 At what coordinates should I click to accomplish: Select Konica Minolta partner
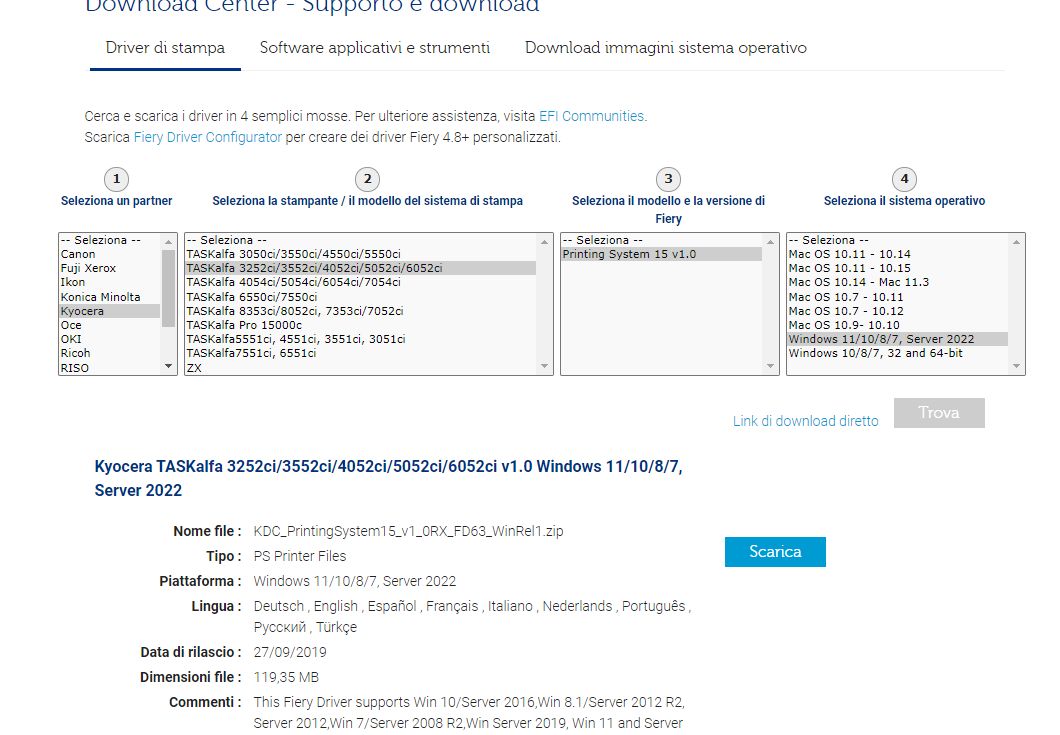pos(110,297)
